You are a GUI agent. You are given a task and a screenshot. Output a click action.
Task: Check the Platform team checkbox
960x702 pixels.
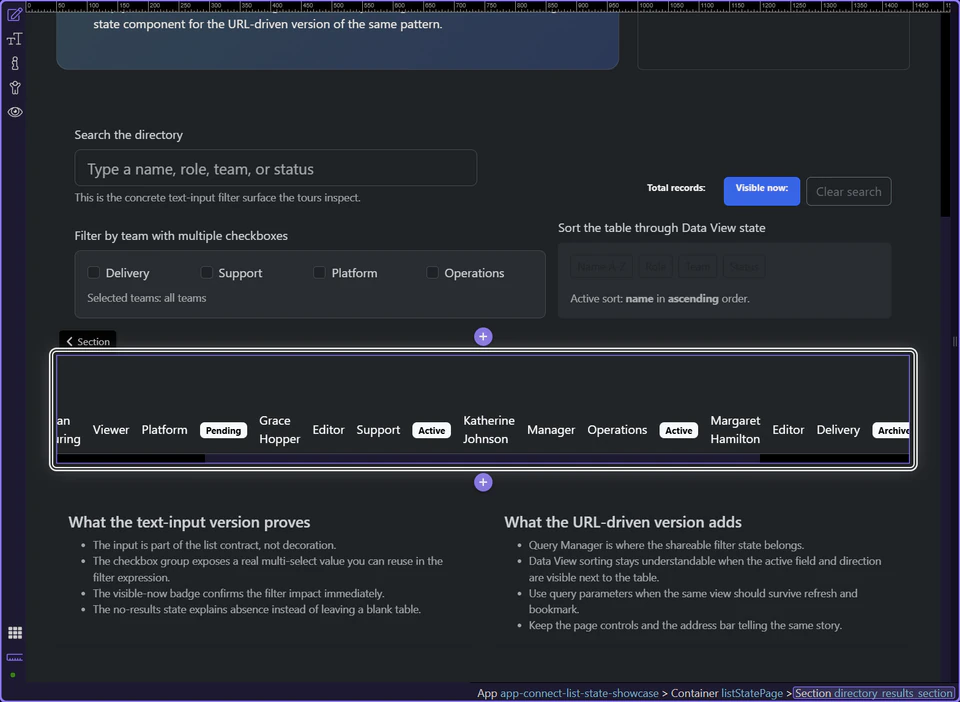(x=320, y=272)
